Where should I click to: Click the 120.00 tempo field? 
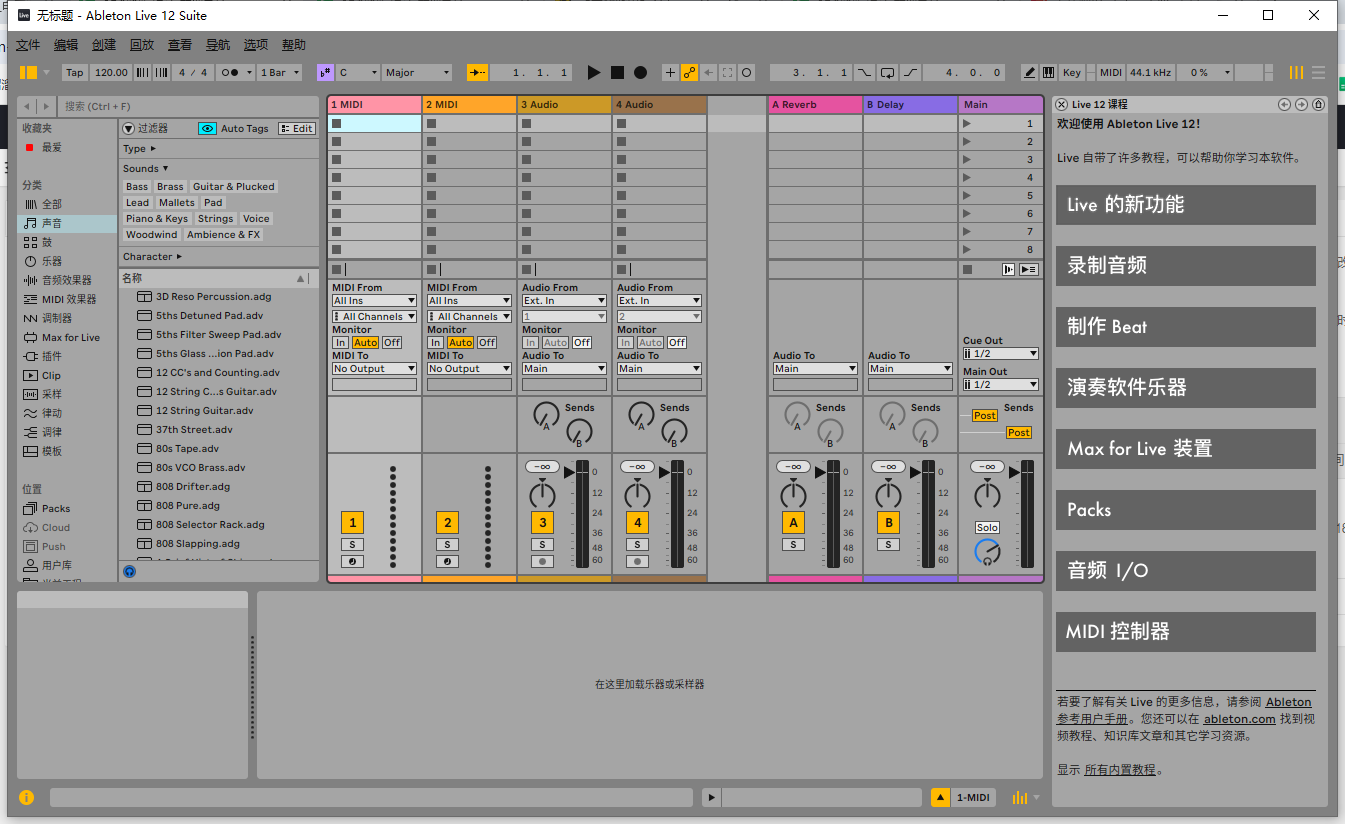(x=111, y=73)
